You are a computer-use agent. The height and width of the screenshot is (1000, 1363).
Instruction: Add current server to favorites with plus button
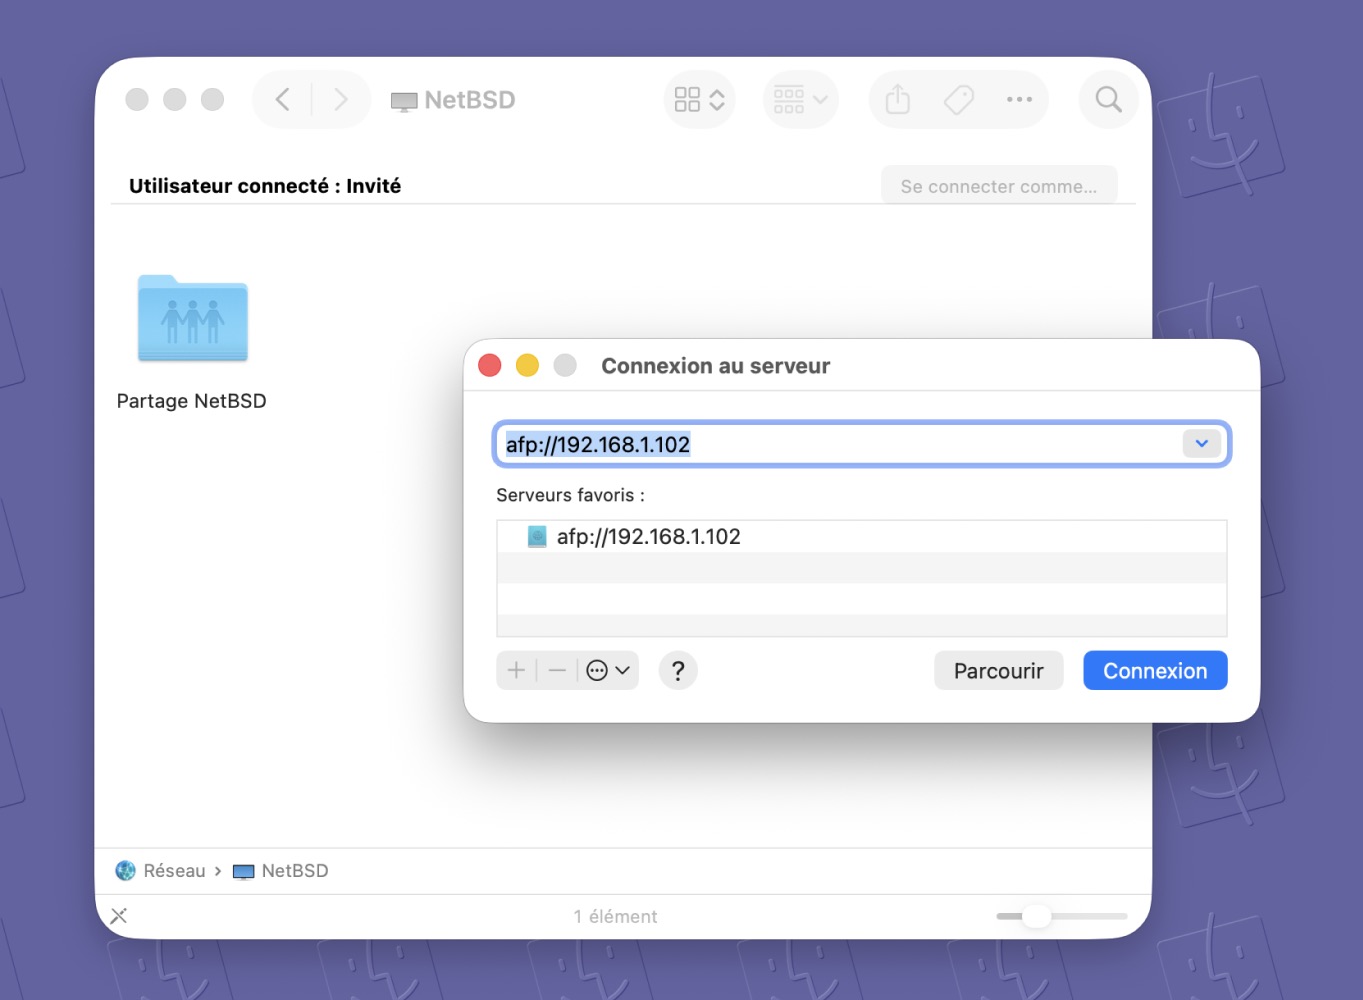[x=515, y=670]
